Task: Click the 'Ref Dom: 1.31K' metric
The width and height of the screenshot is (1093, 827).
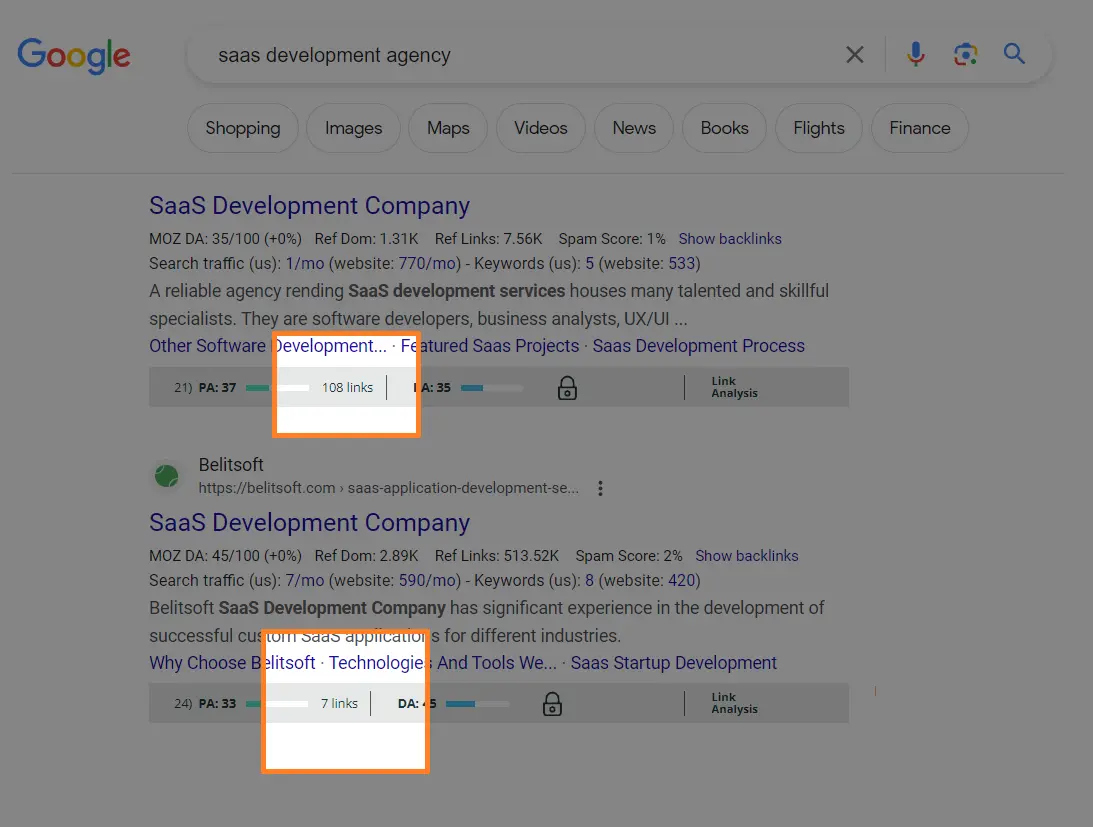Action: (x=367, y=238)
